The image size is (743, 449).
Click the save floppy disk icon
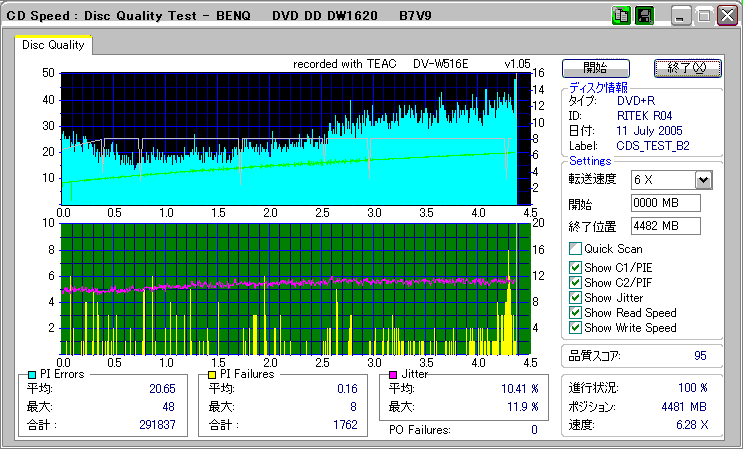click(x=645, y=15)
